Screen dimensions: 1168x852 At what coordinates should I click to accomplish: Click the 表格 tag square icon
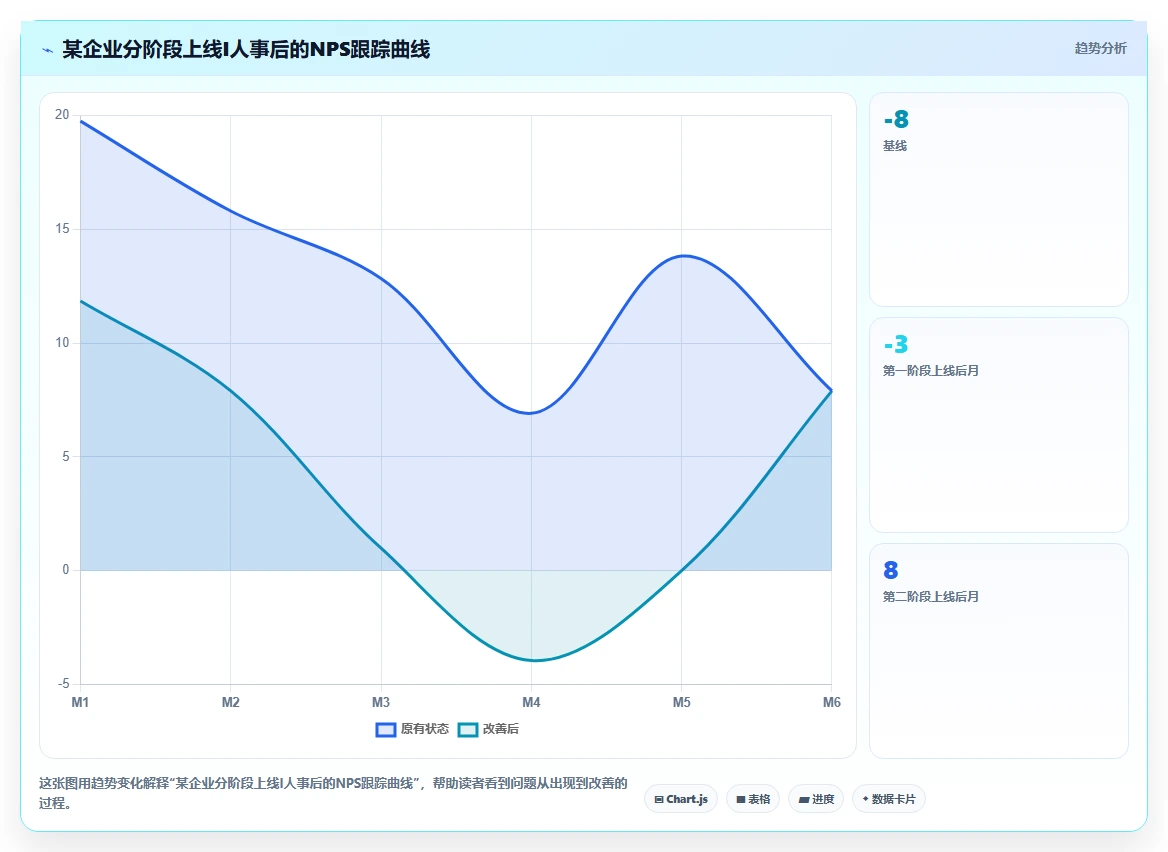(x=740, y=799)
